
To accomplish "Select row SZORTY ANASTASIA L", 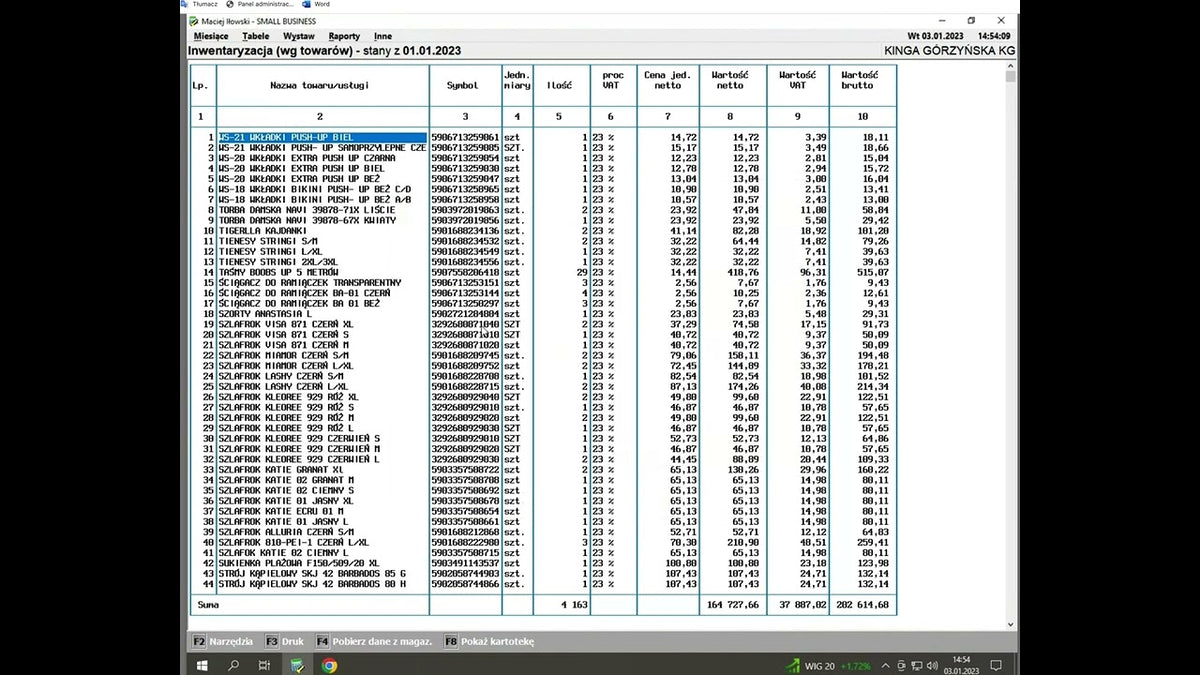I will (543, 314).
